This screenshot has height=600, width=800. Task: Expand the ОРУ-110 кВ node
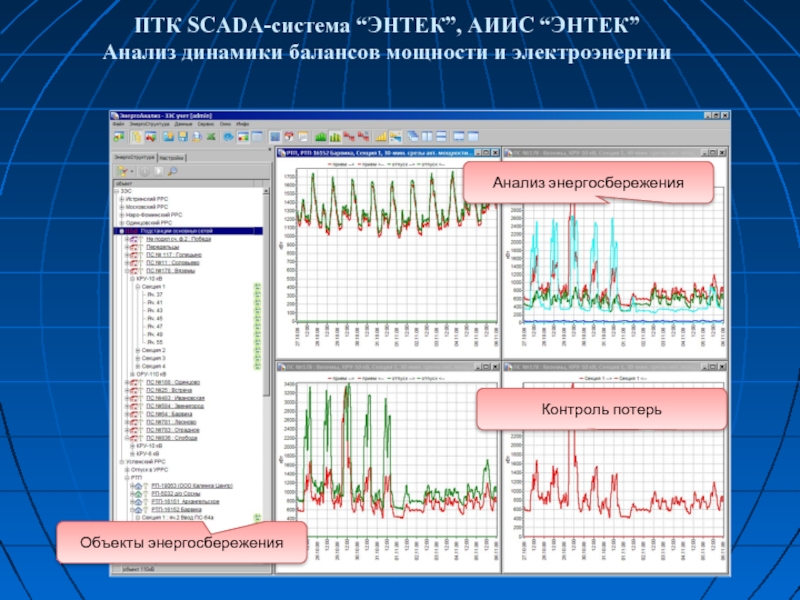(x=132, y=374)
